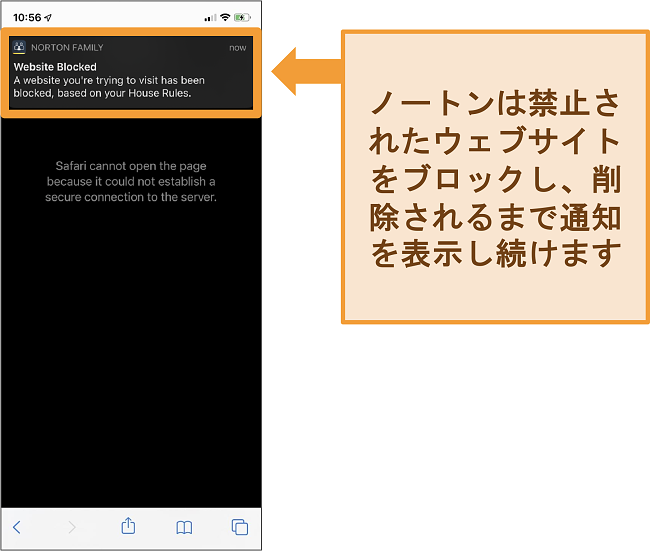Tap the NORTON FAMILY notification header
650x551 pixels.
point(67,47)
